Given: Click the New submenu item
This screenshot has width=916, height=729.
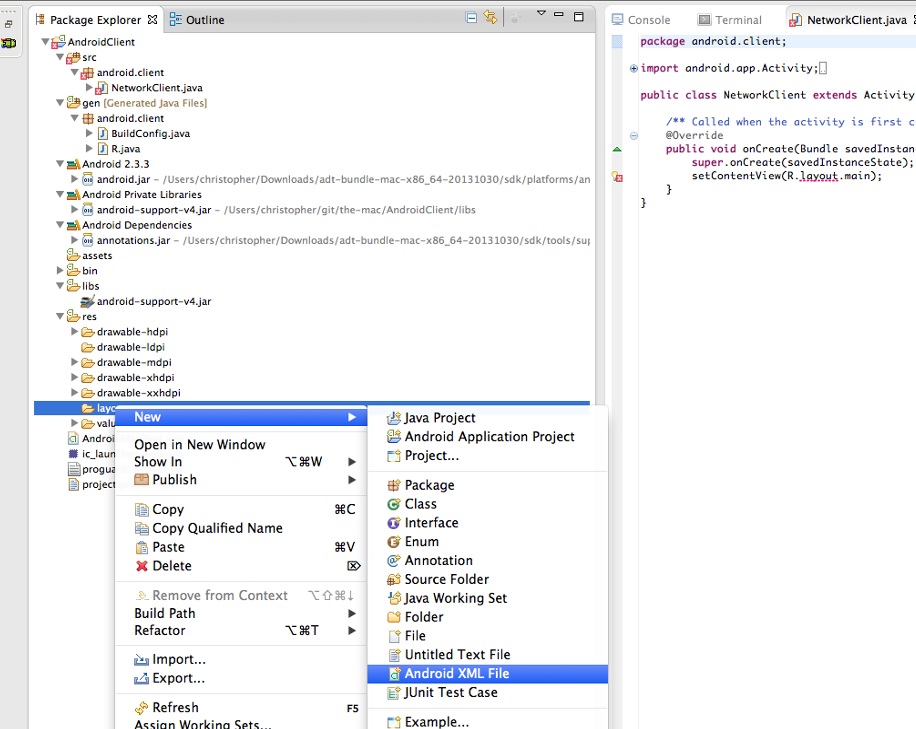Looking at the screenshot, I should [241, 417].
